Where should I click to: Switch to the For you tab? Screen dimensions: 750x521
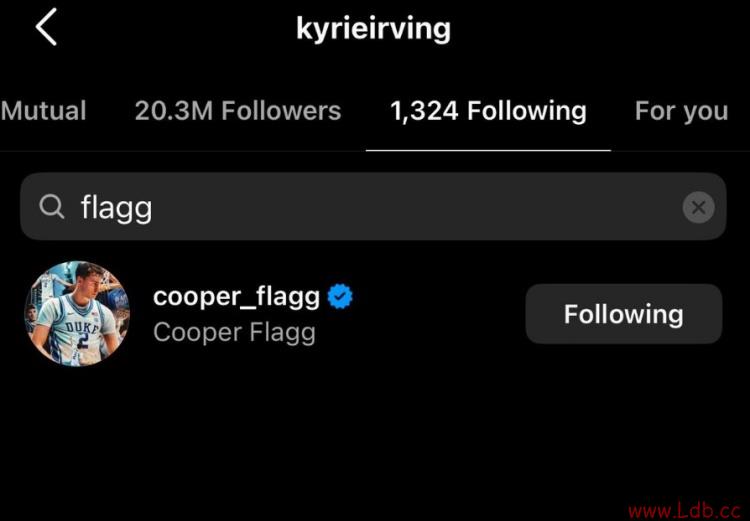tap(682, 111)
